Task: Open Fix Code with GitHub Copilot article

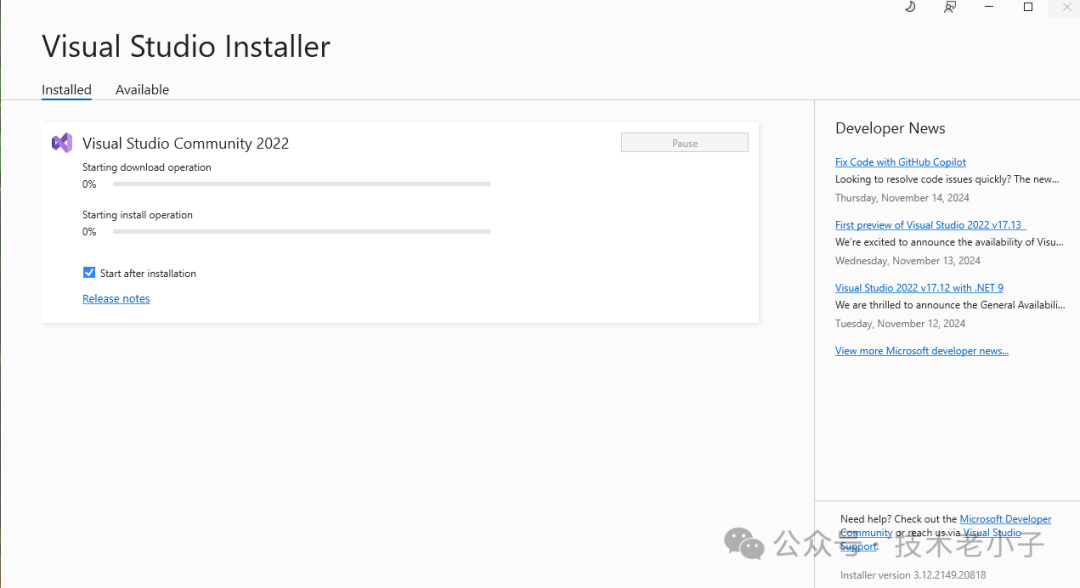Action: [x=900, y=162]
